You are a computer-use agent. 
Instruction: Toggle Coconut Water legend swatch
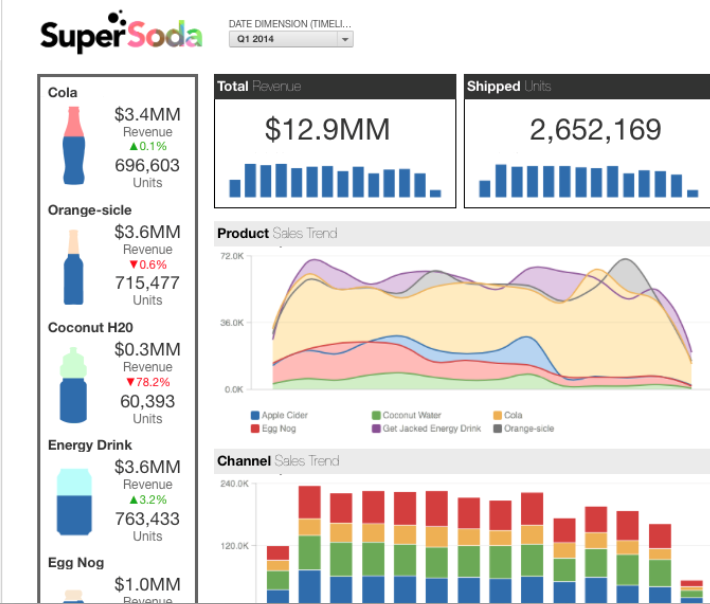376,415
